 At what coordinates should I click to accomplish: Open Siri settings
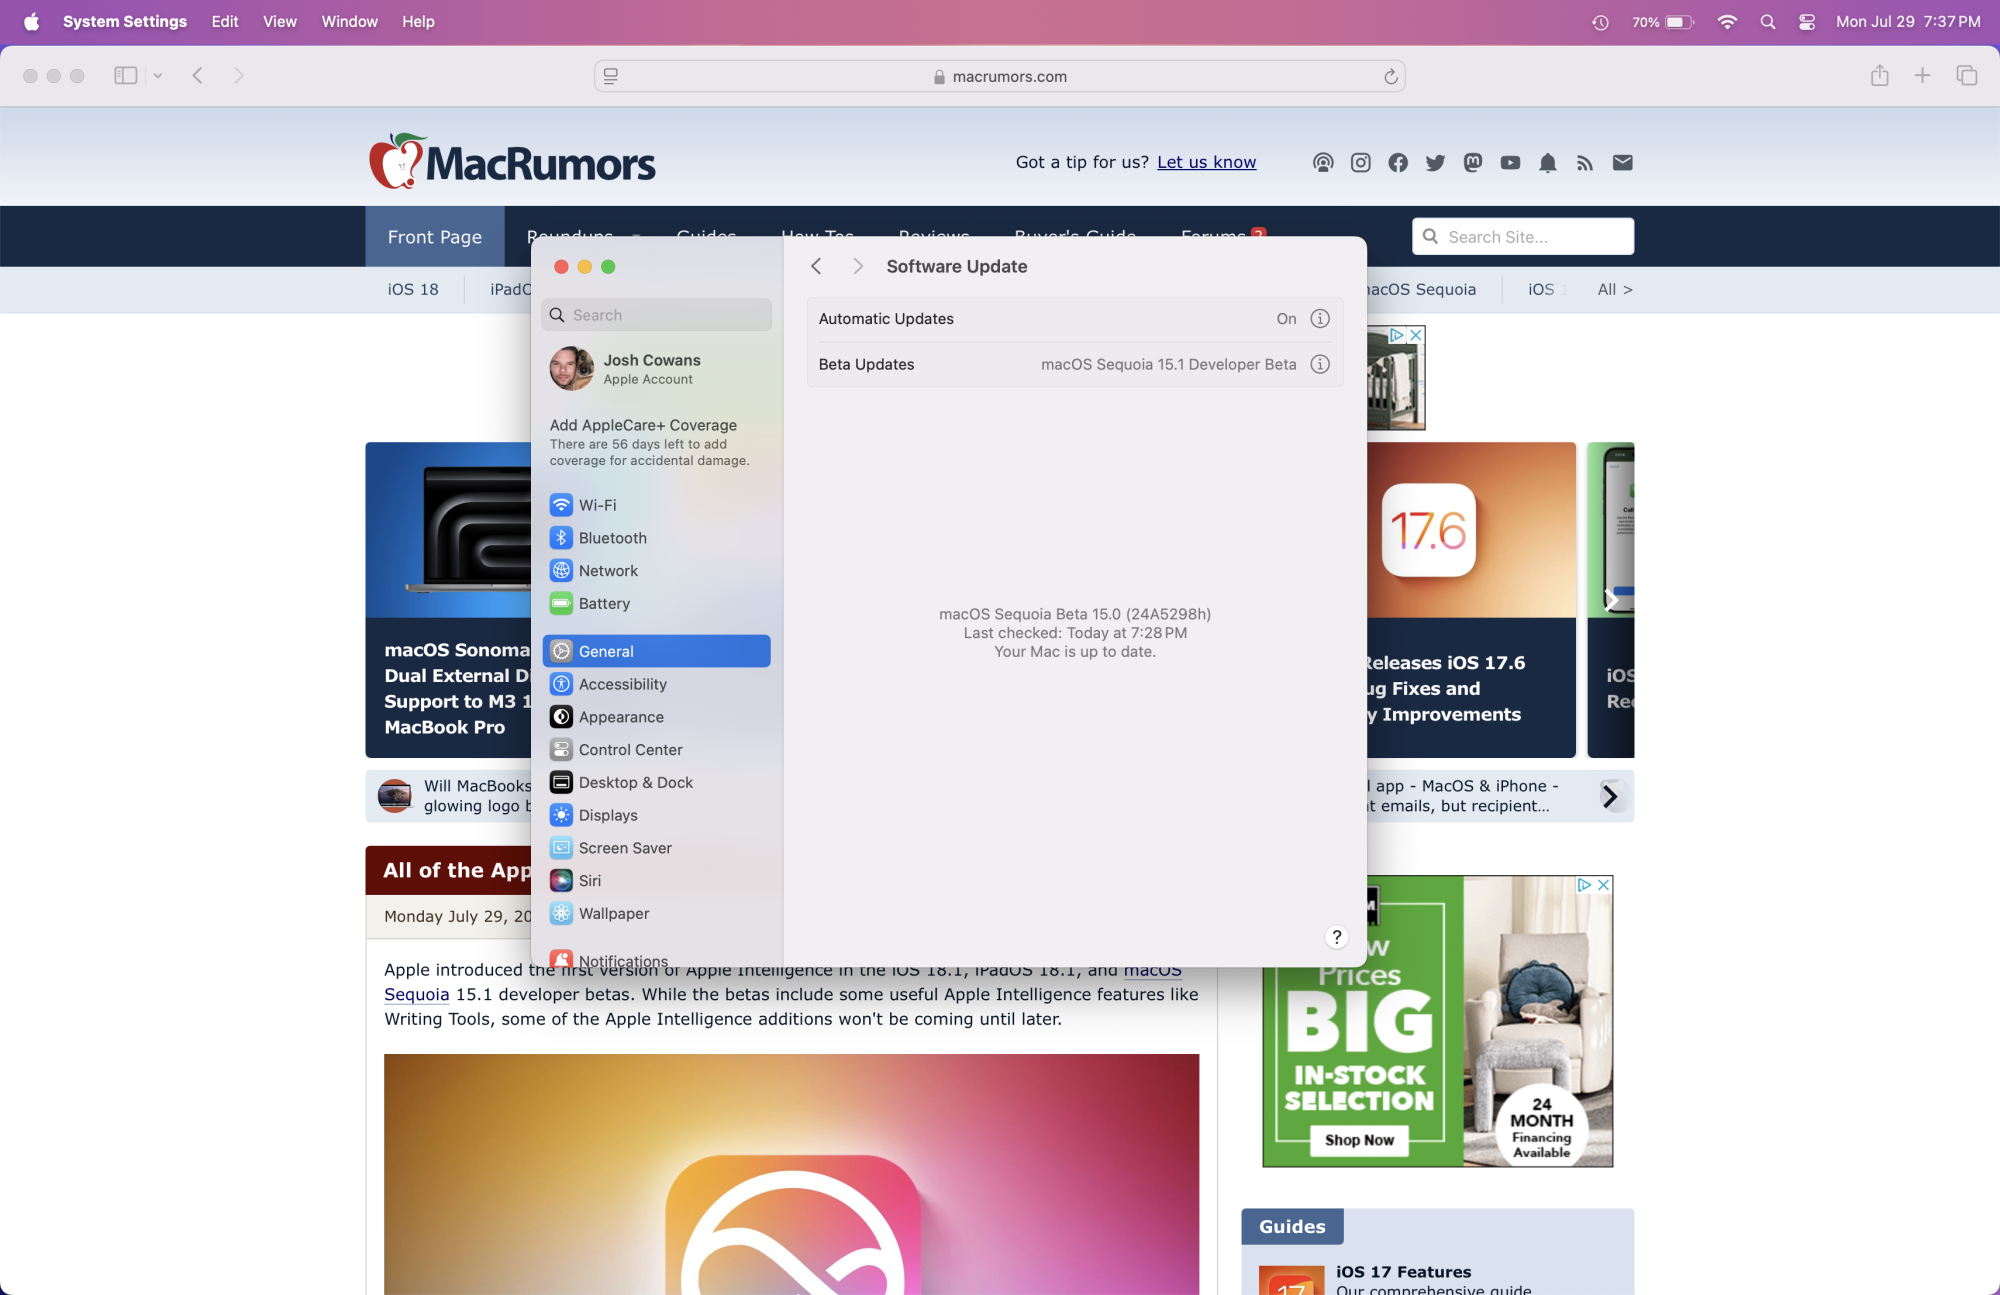(x=589, y=881)
